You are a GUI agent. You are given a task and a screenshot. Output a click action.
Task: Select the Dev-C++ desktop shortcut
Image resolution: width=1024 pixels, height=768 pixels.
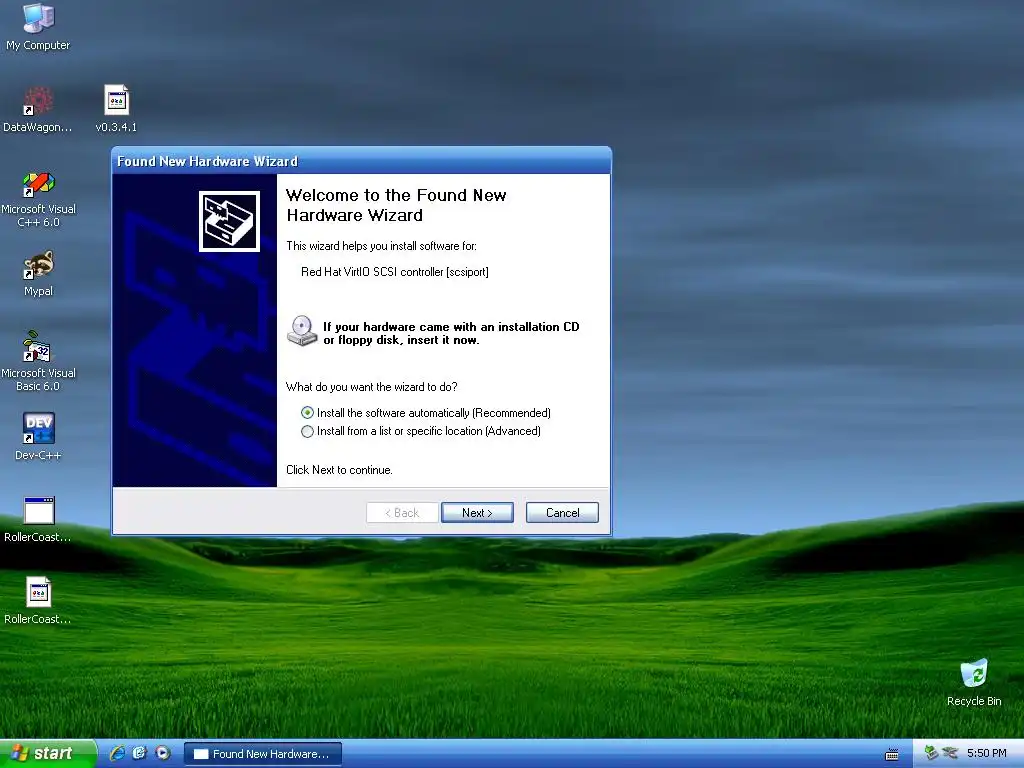pyautogui.click(x=39, y=436)
